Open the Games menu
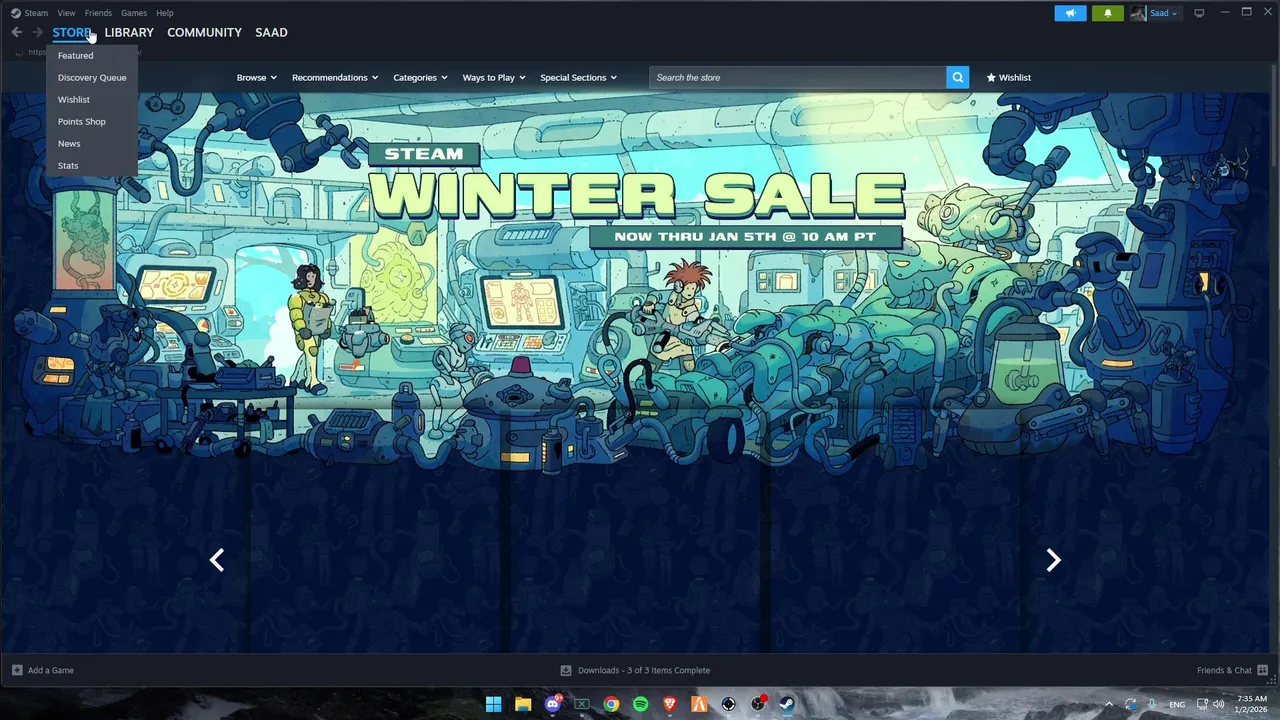 (x=134, y=13)
